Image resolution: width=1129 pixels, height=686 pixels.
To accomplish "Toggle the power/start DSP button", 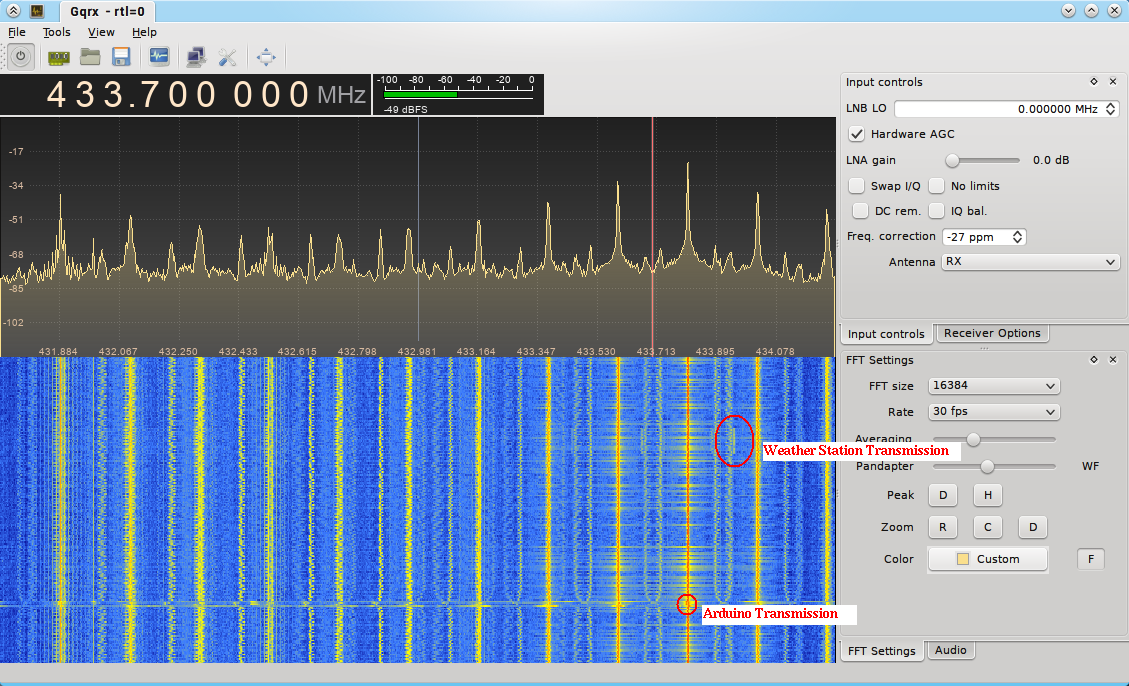I will 20,56.
